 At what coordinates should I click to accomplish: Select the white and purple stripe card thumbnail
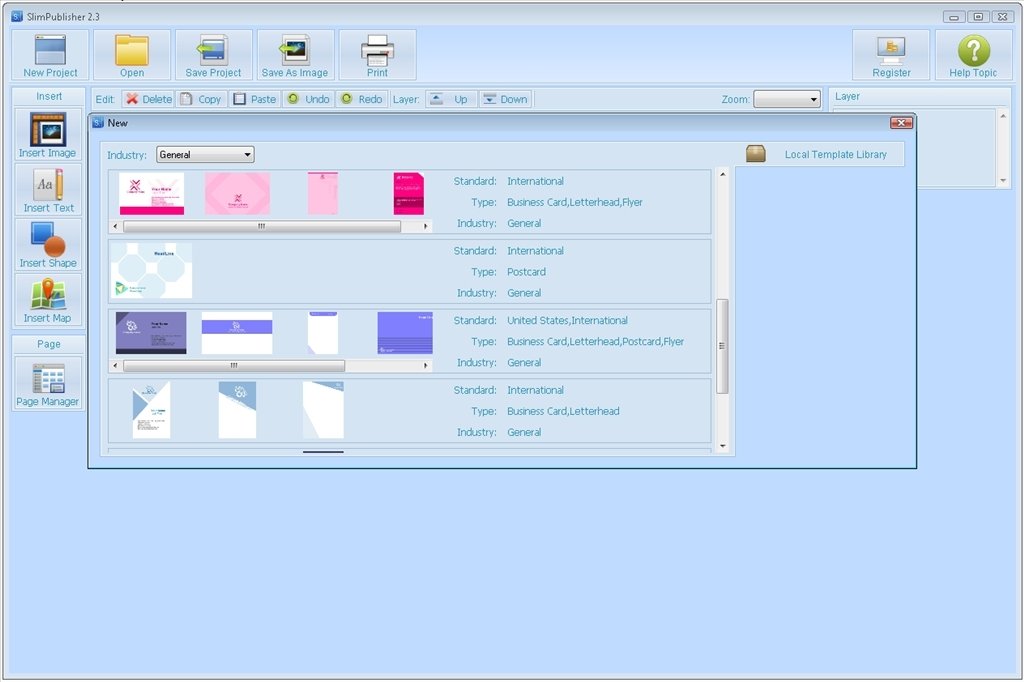237,333
